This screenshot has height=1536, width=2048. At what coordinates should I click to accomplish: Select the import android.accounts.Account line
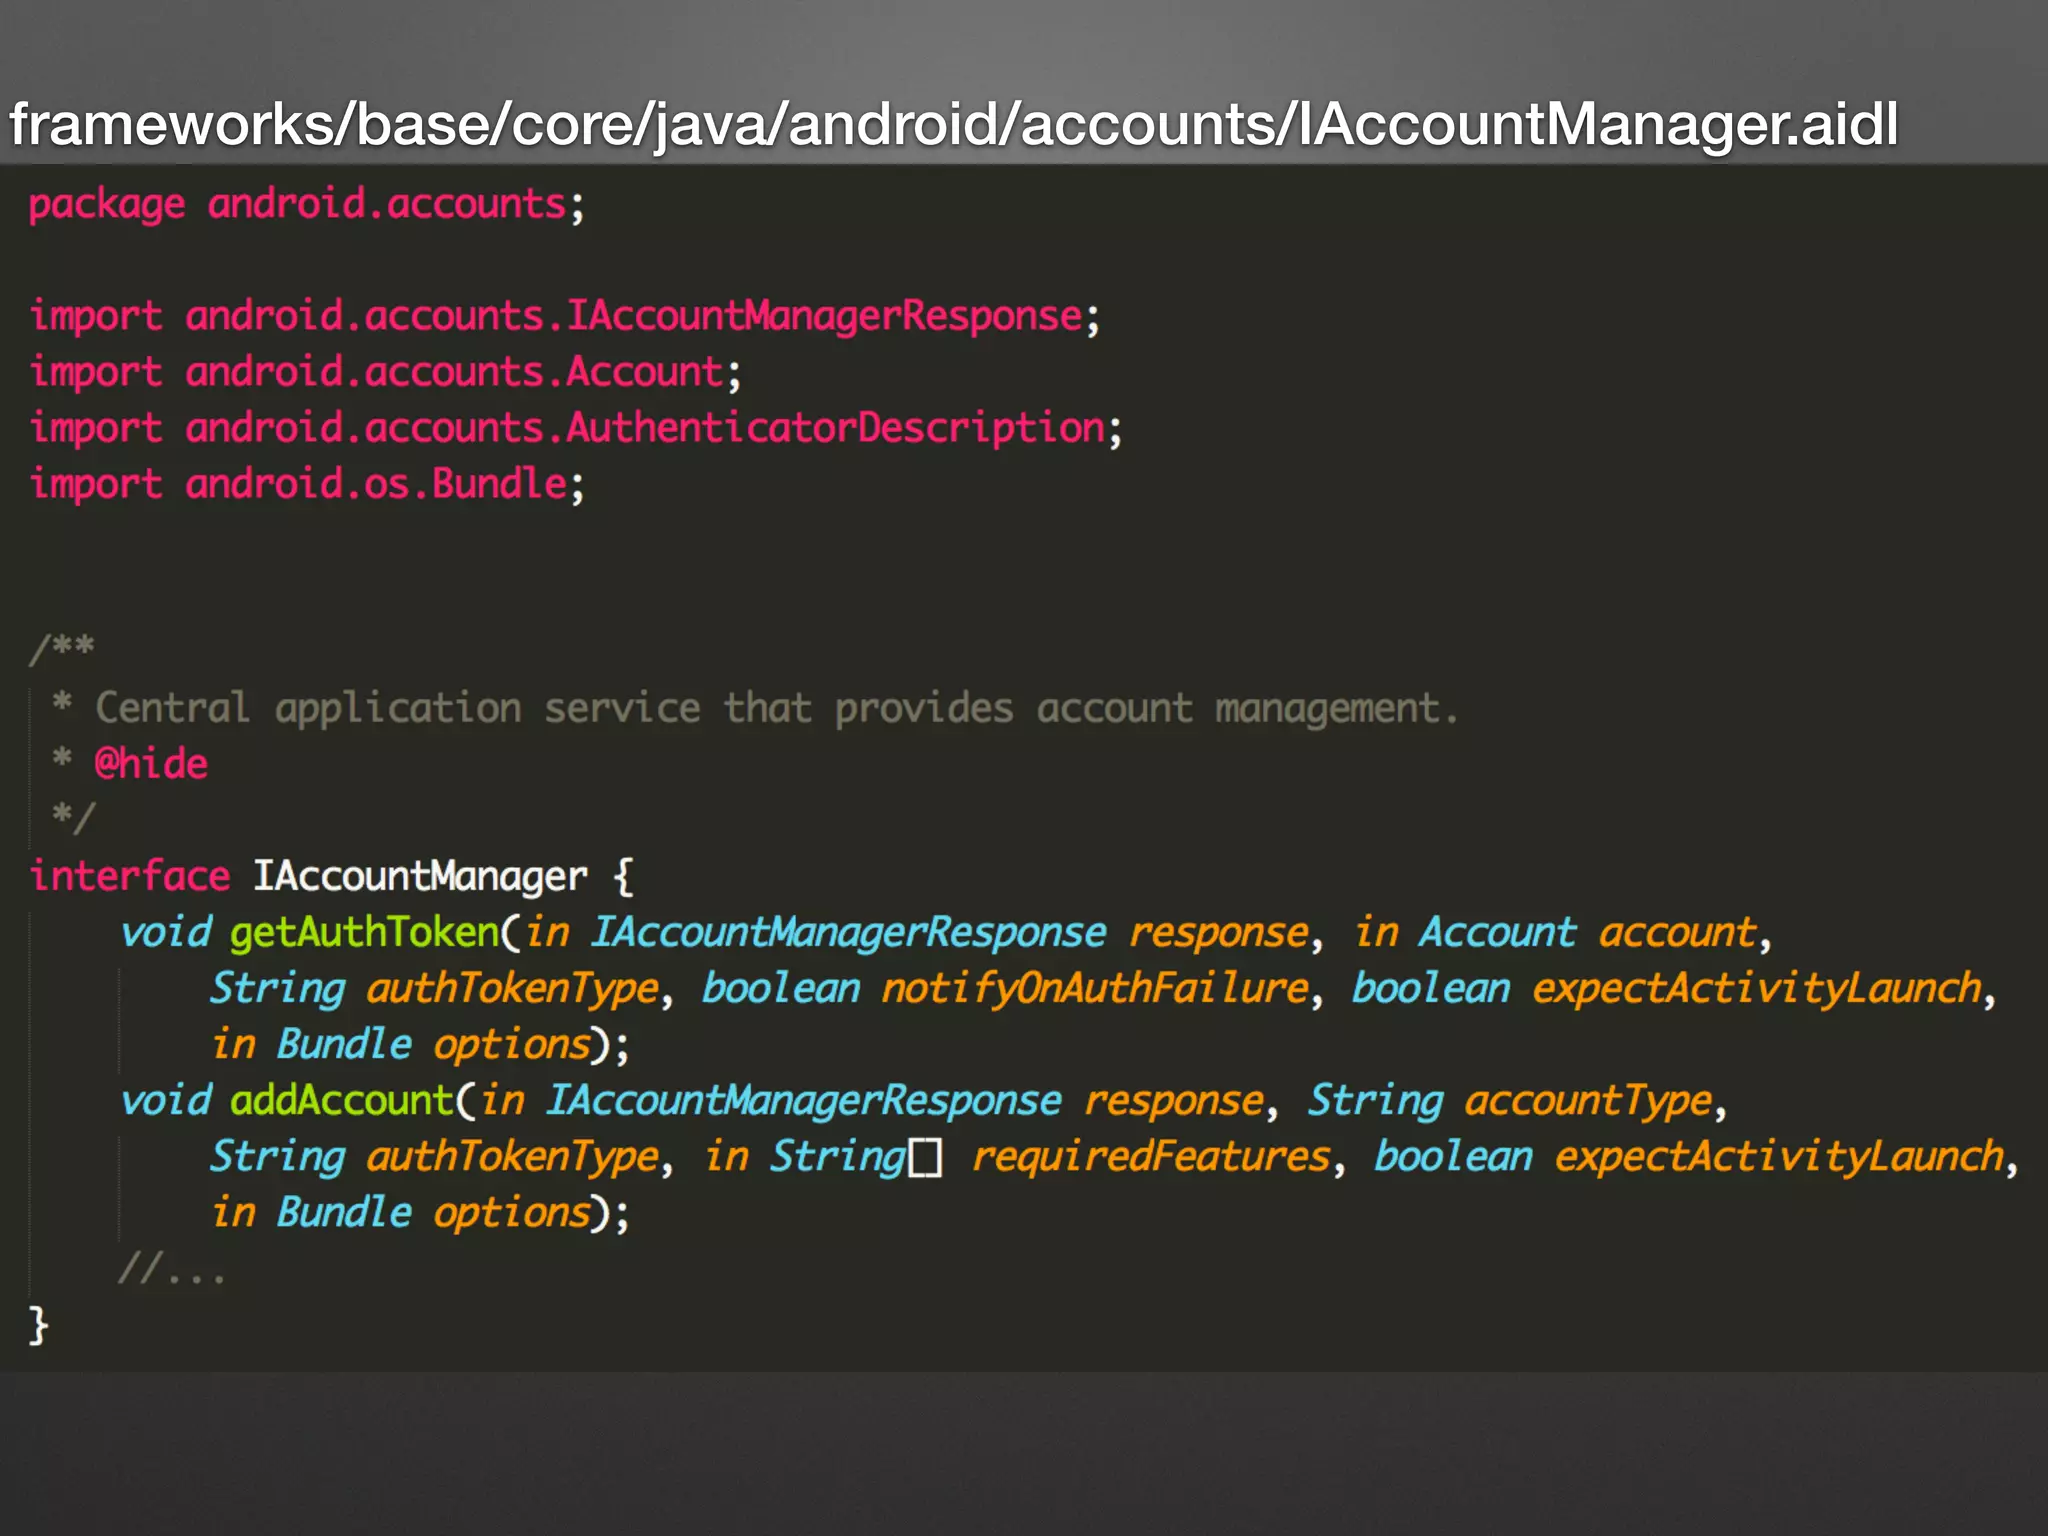pos(385,373)
